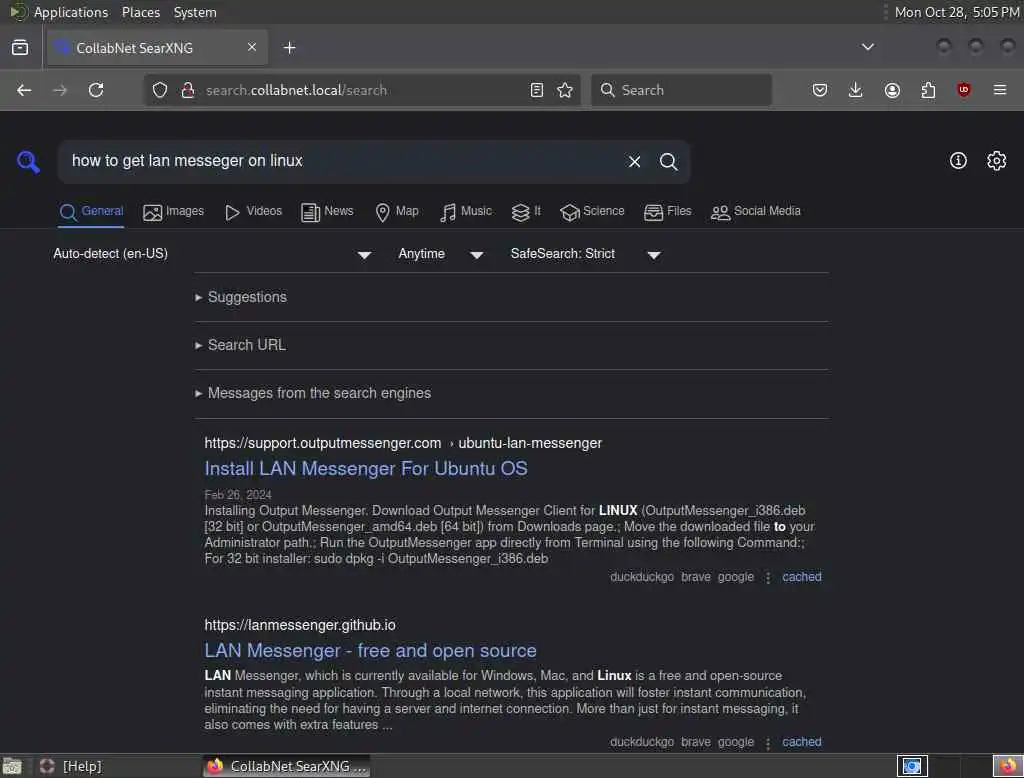This screenshot has width=1024, height=778.
Task: Switch to Map category
Action: [397, 212]
